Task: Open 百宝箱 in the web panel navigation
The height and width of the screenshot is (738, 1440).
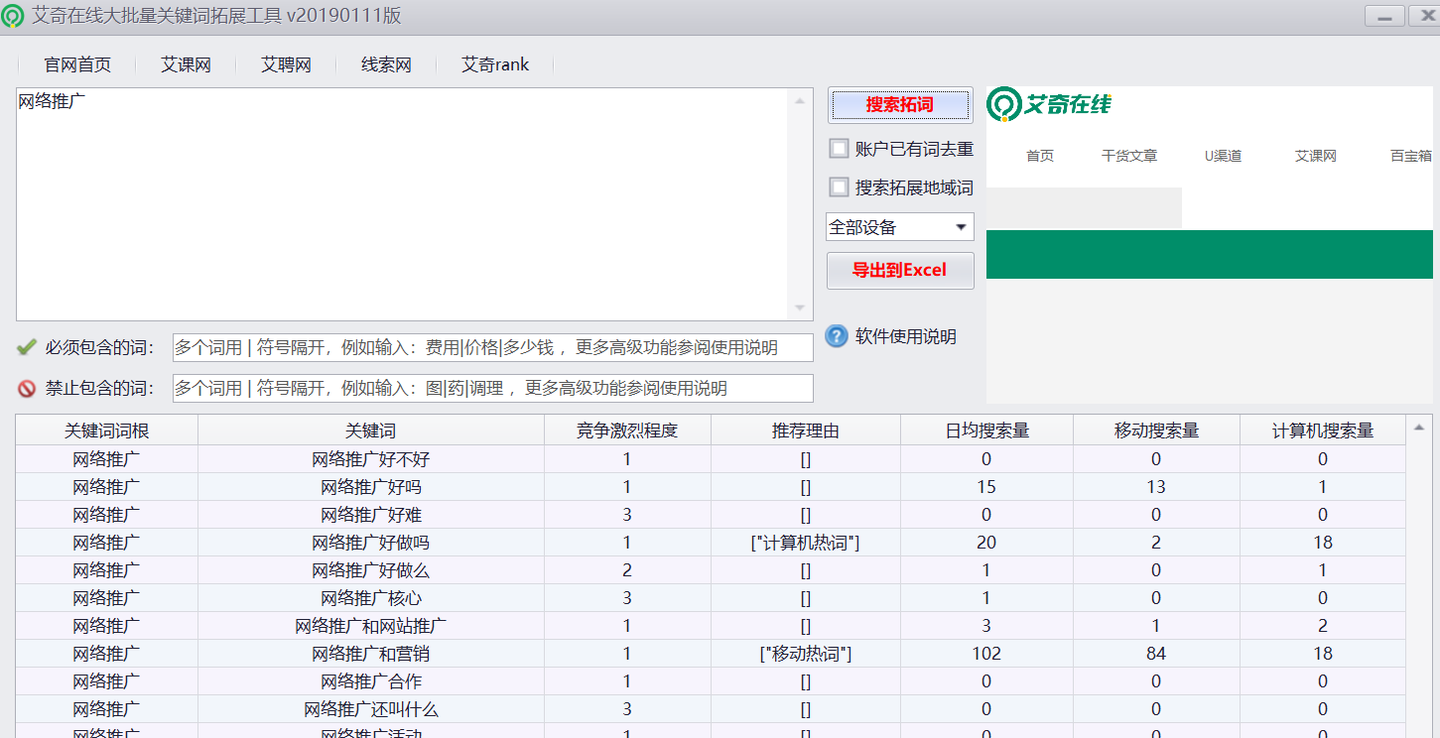Action: [x=1411, y=156]
